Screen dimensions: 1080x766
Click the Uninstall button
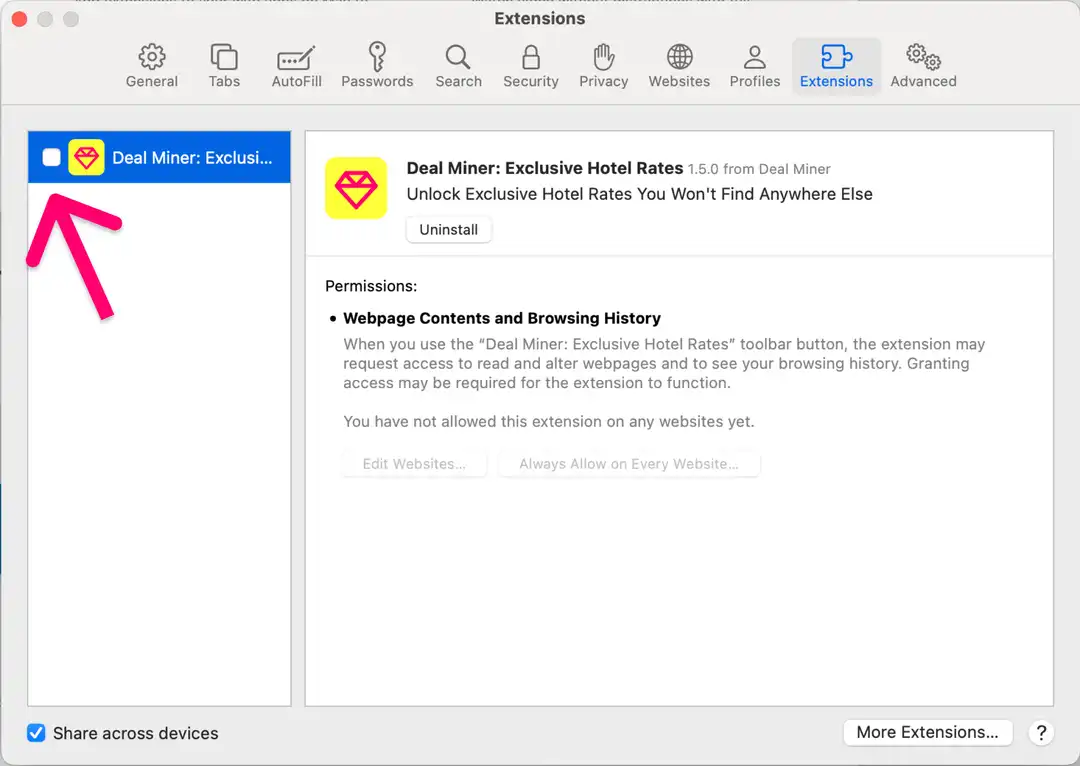pos(448,229)
